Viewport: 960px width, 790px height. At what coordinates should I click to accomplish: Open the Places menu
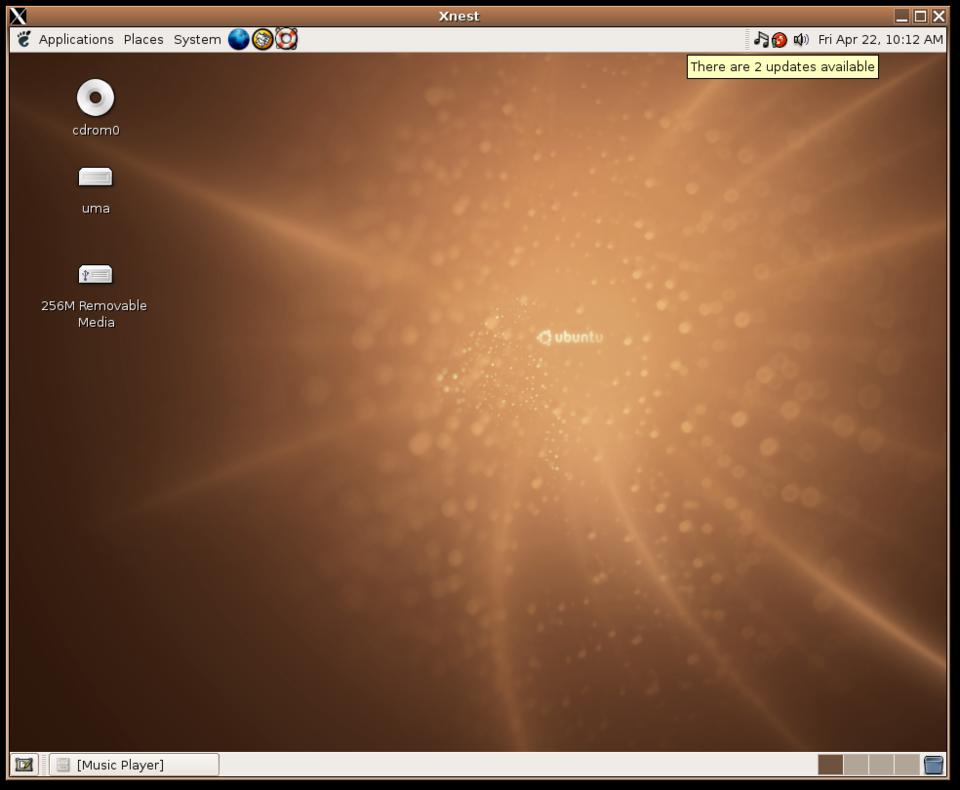[x=143, y=40]
